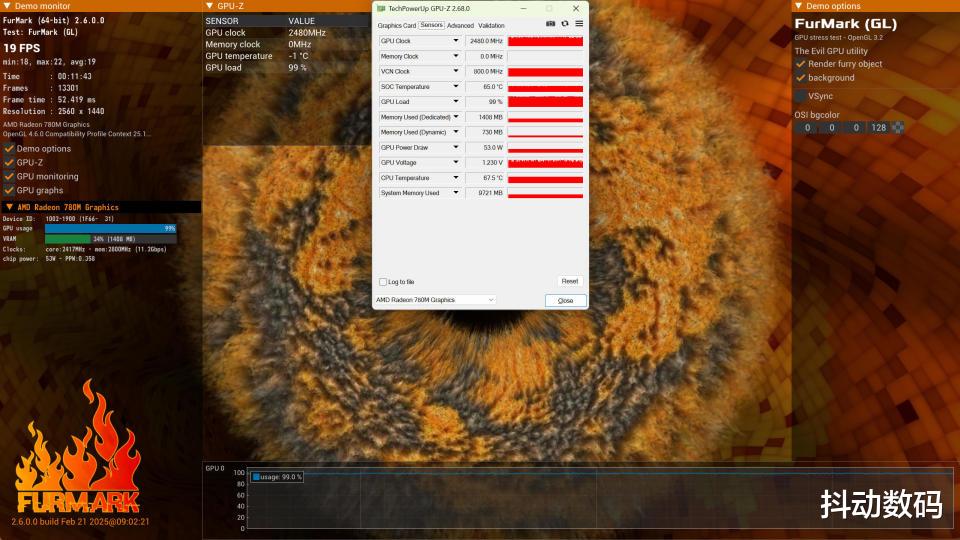Click the VRAM green usage bar

[x=67, y=239]
